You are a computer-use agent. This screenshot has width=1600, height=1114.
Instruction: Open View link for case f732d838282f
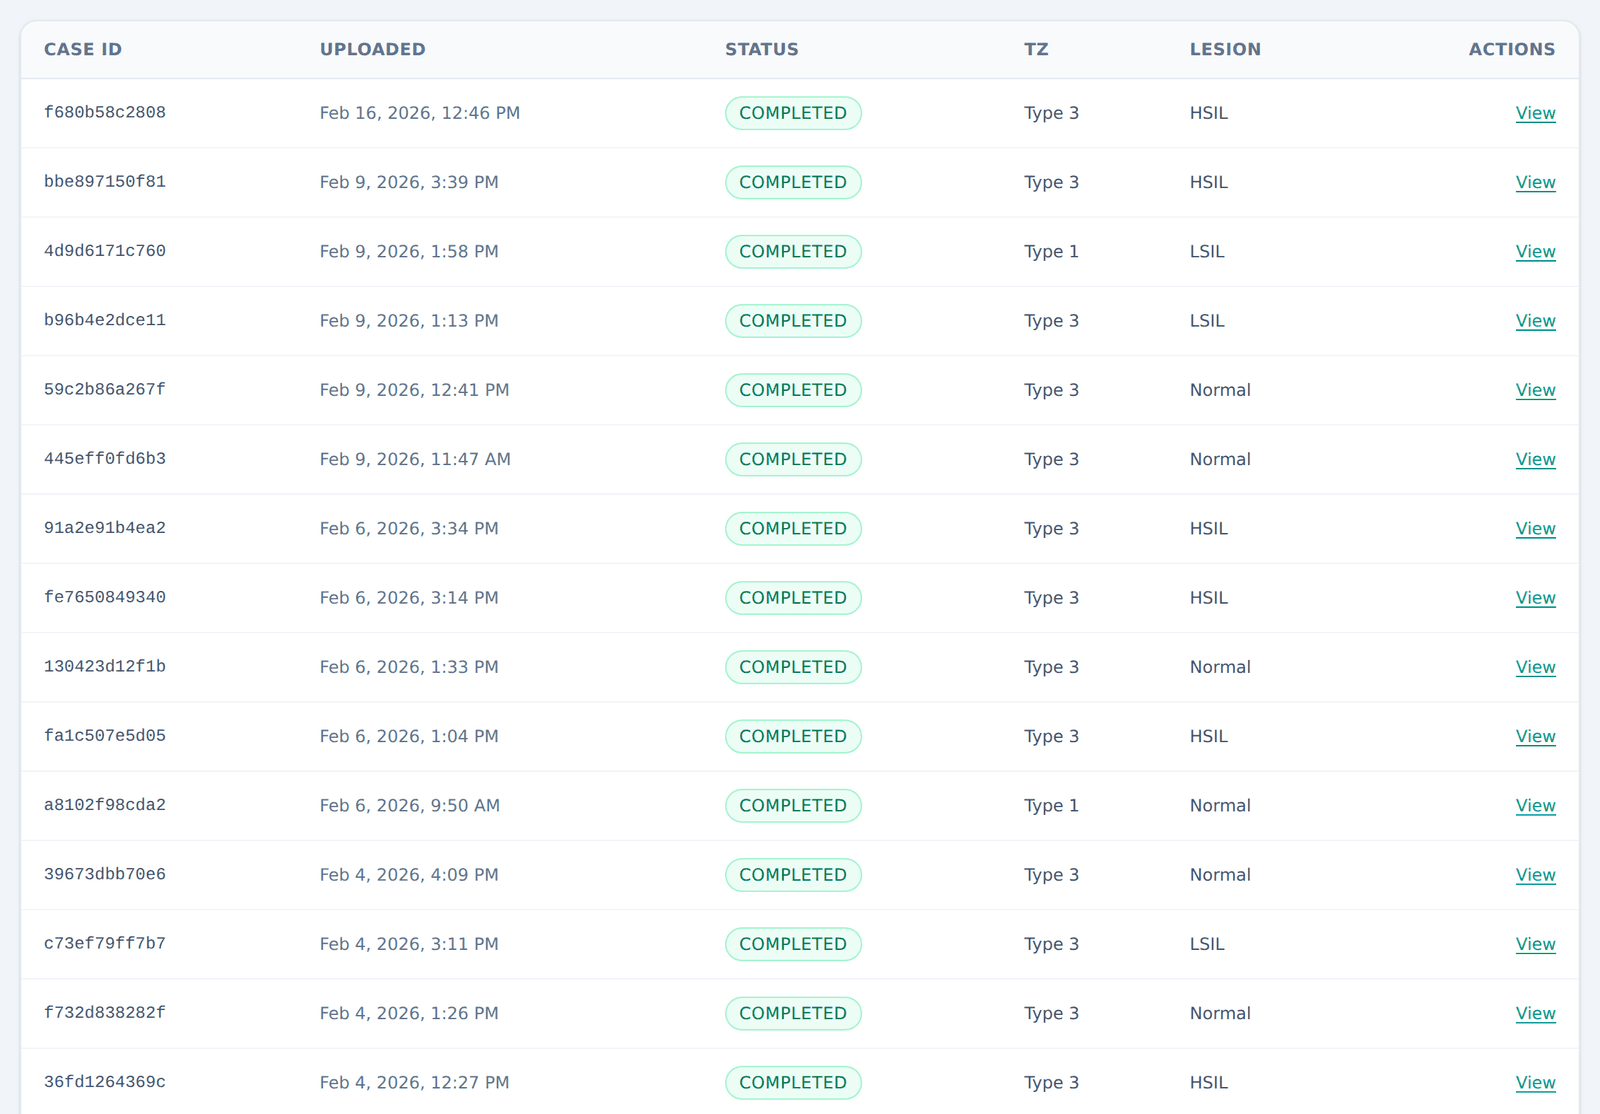(1535, 1013)
